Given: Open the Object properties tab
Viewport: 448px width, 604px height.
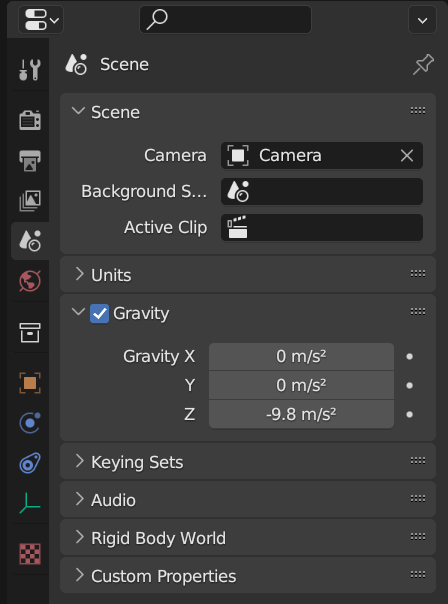Looking at the screenshot, I should (30, 383).
